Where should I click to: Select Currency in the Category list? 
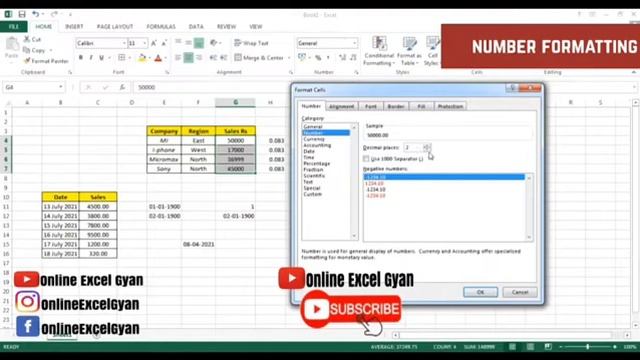pos(314,139)
